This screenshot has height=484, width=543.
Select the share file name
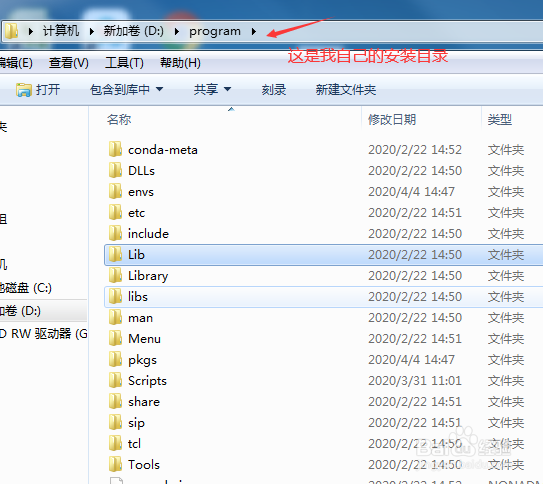[x=144, y=402]
